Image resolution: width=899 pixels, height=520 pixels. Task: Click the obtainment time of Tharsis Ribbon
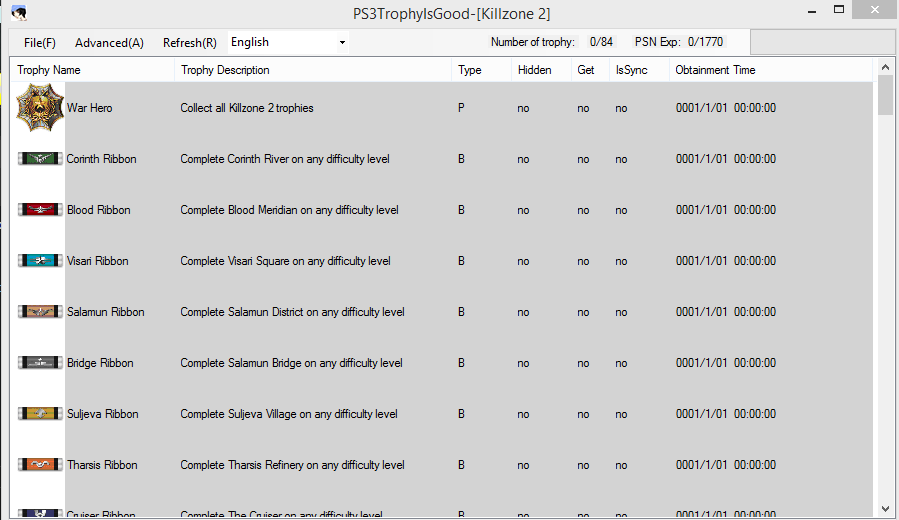[726, 465]
